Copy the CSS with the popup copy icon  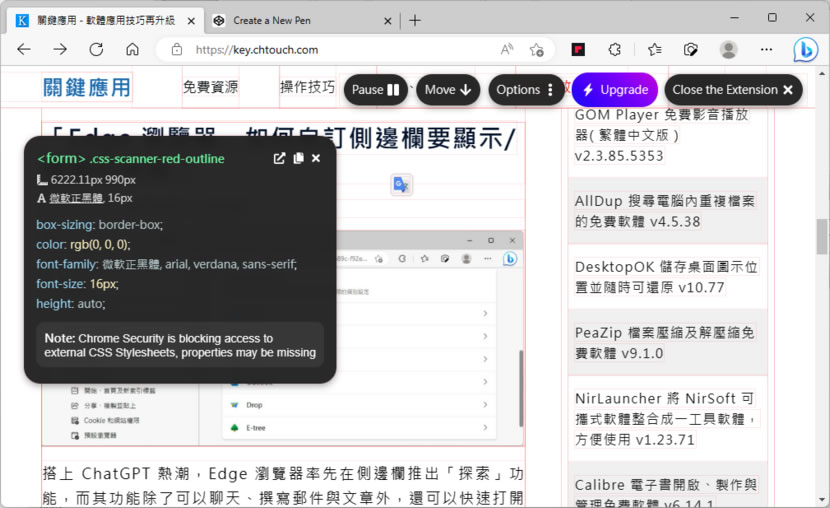click(299, 158)
